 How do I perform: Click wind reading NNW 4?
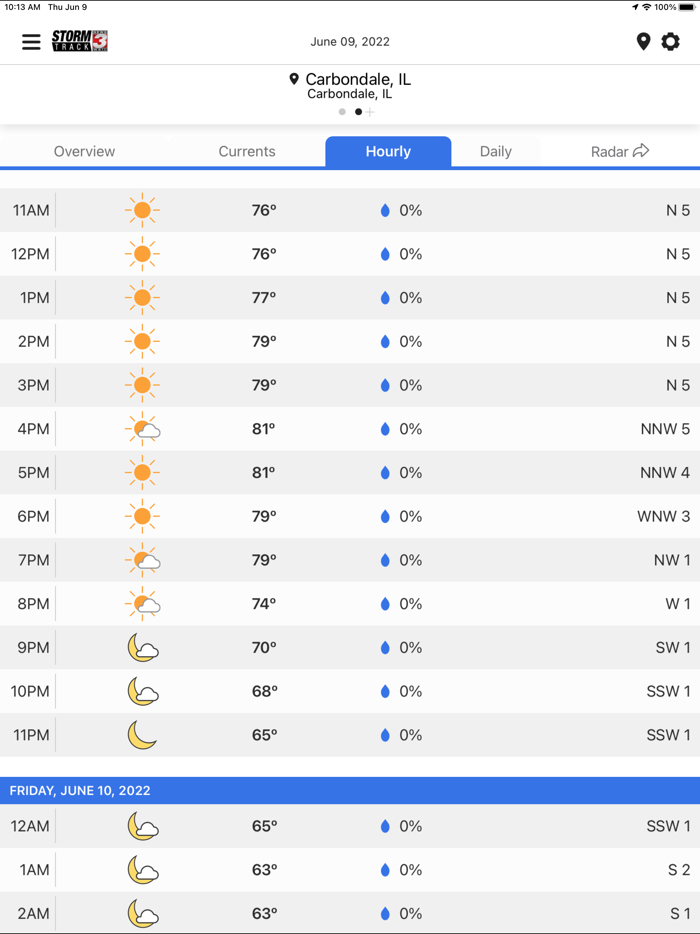665,472
